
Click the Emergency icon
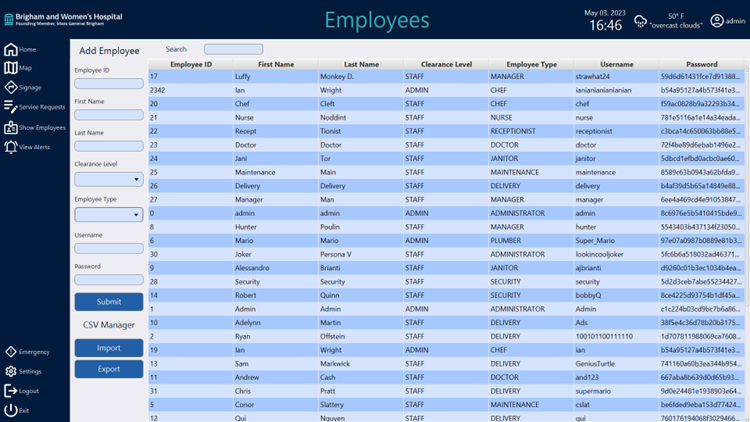coord(10,352)
